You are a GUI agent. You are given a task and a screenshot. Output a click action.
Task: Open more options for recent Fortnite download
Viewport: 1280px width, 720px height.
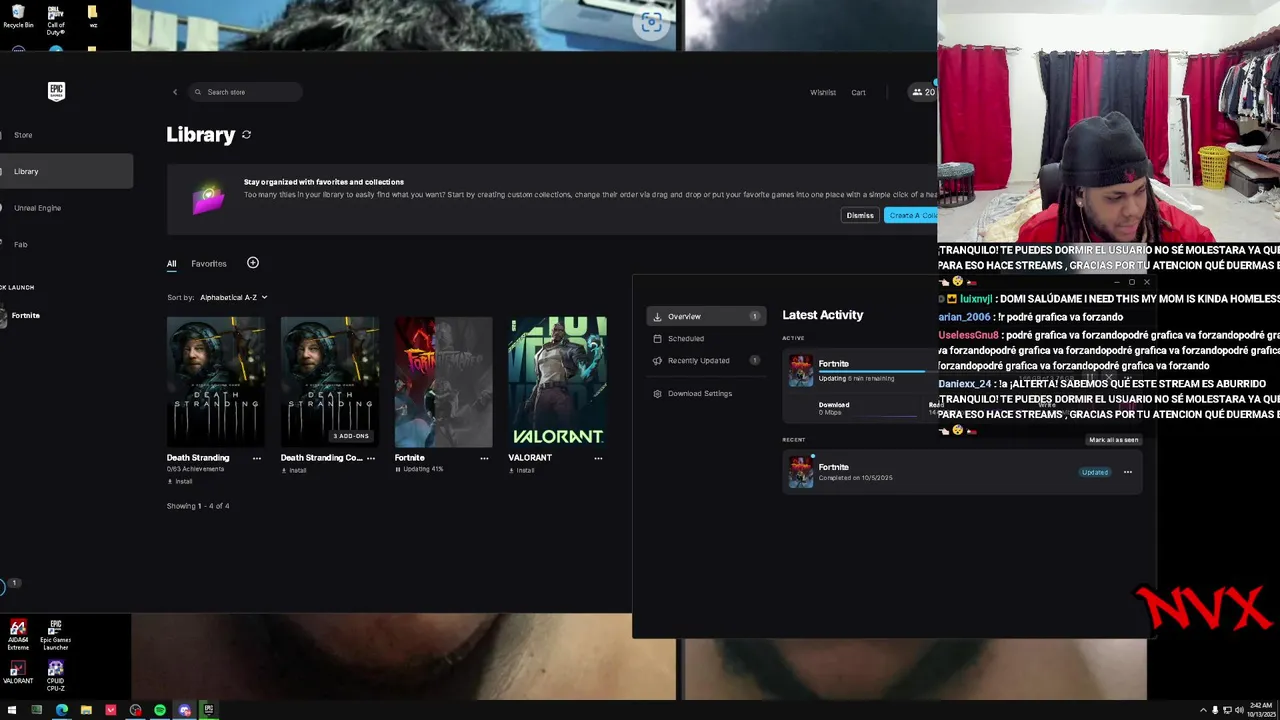[x=1127, y=472]
